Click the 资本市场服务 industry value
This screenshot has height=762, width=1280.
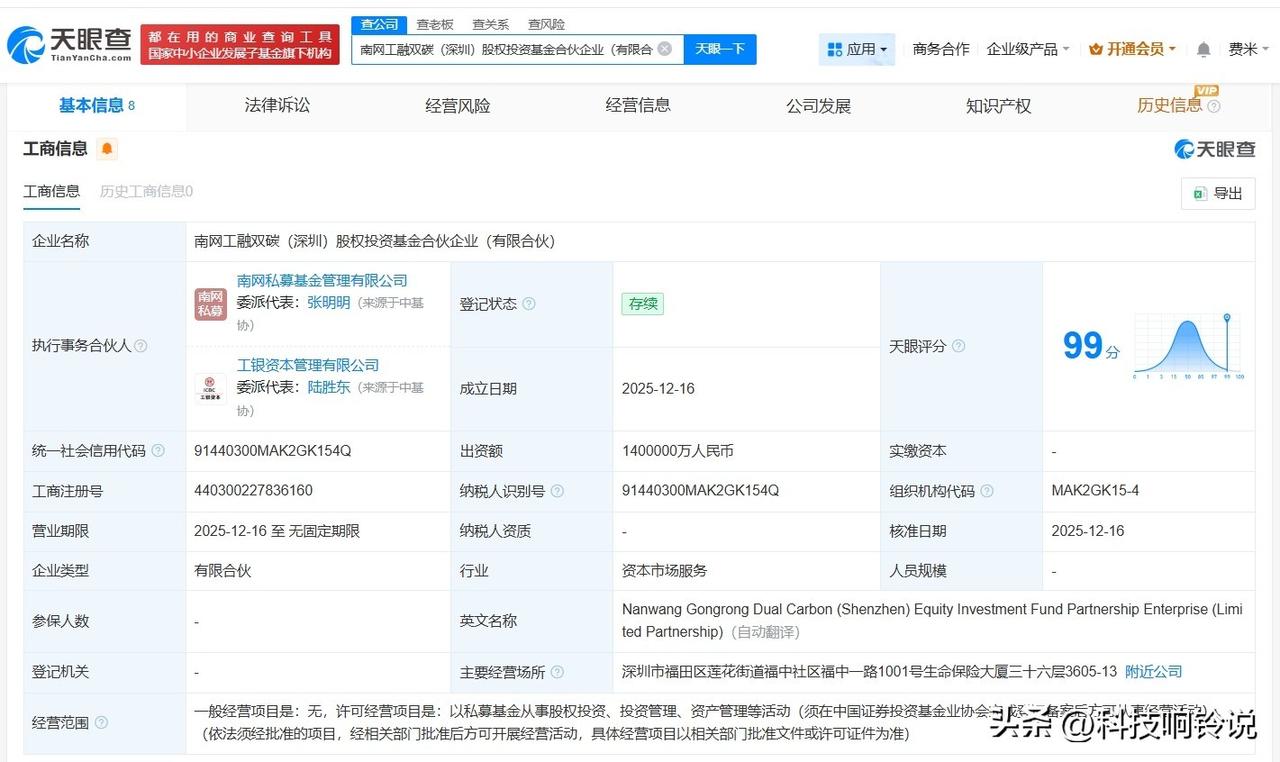pyautogui.click(x=664, y=571)
